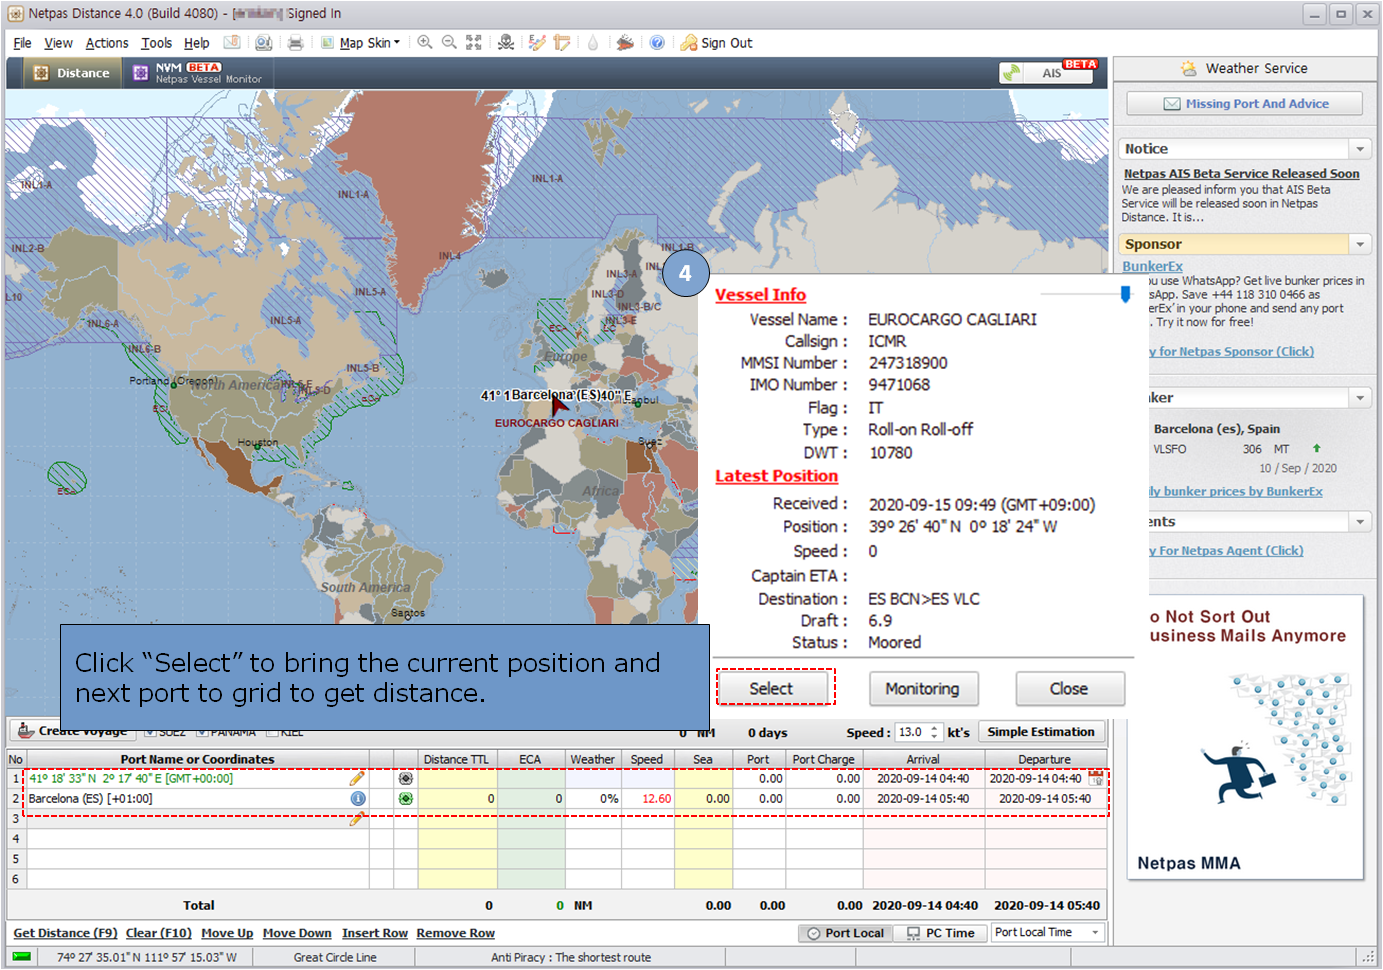The height and width of the screenshot is (970, 1383).
Task: Click the Distance tab compass icon
Action: point(41,73)
